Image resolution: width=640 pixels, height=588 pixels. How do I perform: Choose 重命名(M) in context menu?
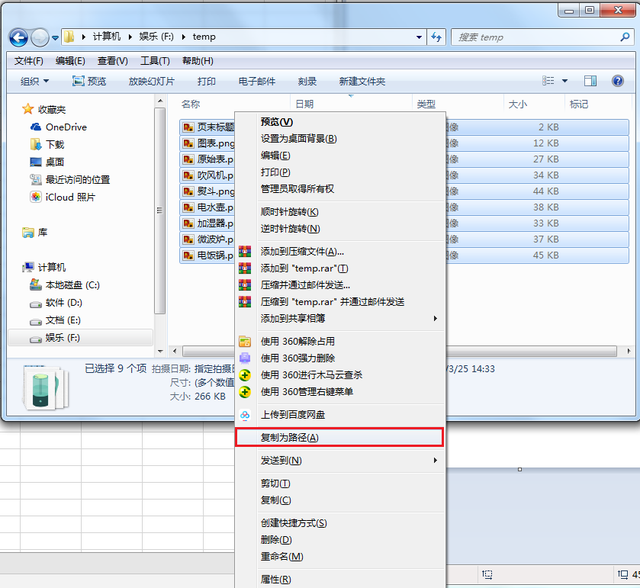pos(282,557)
